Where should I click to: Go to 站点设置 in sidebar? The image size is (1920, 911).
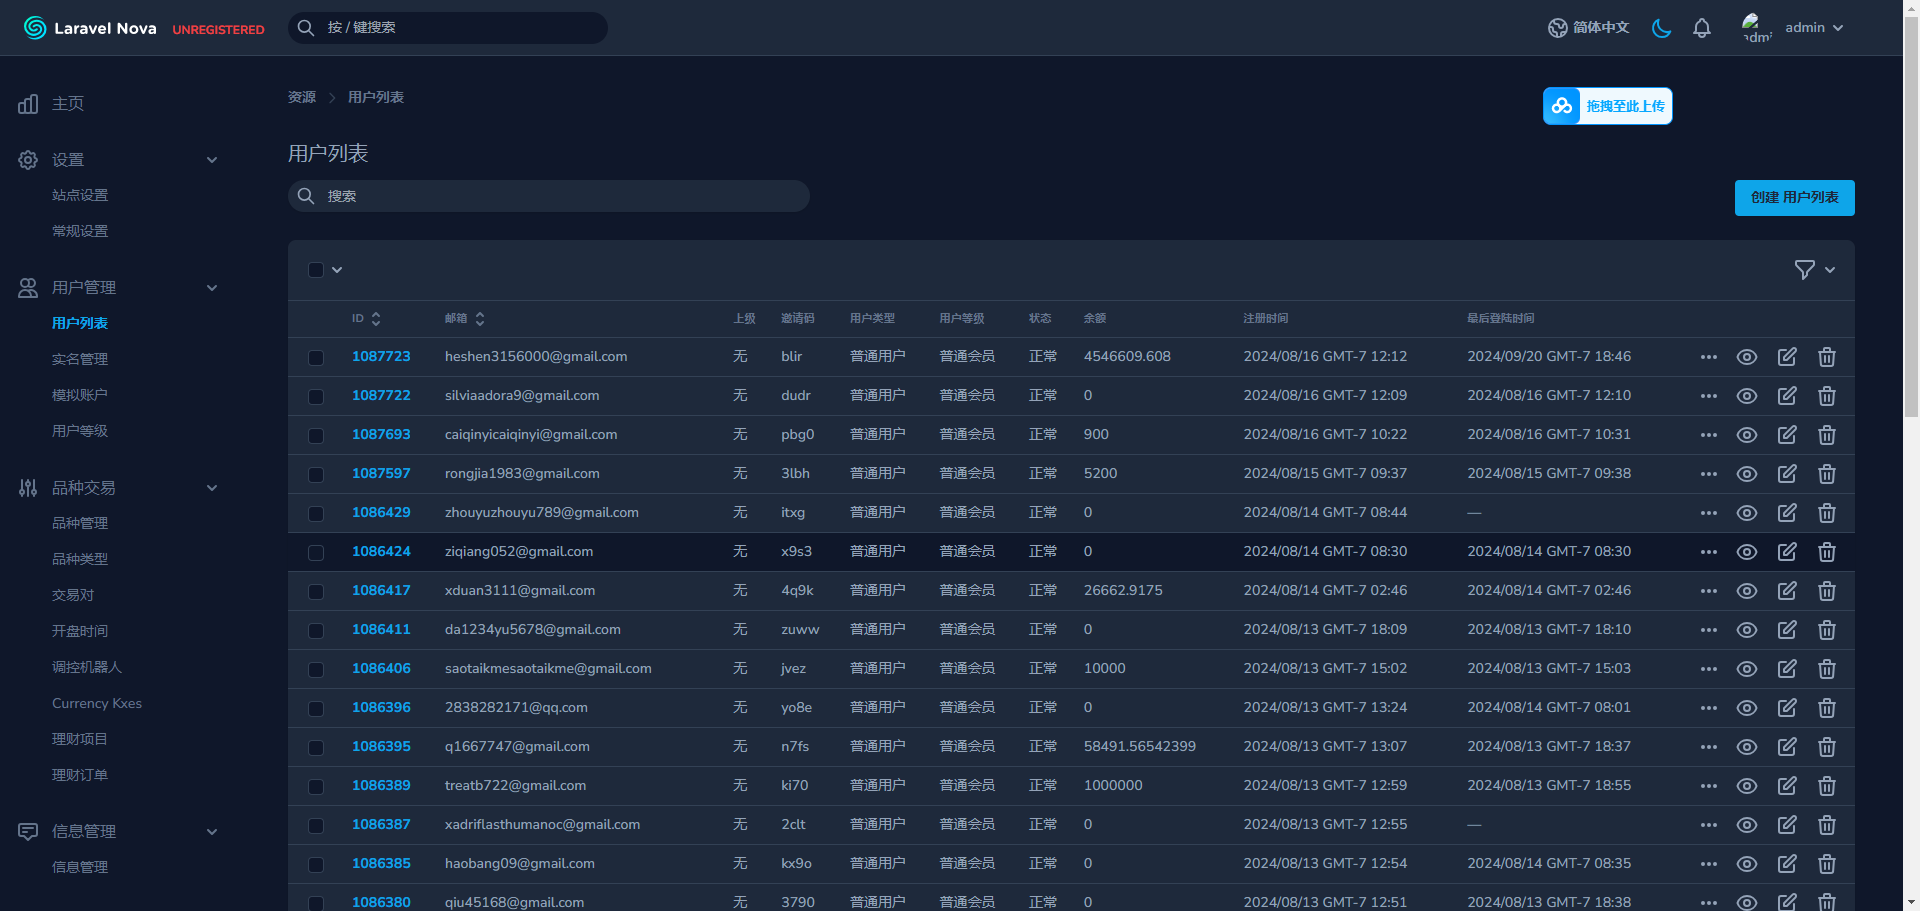click(80, 195)
